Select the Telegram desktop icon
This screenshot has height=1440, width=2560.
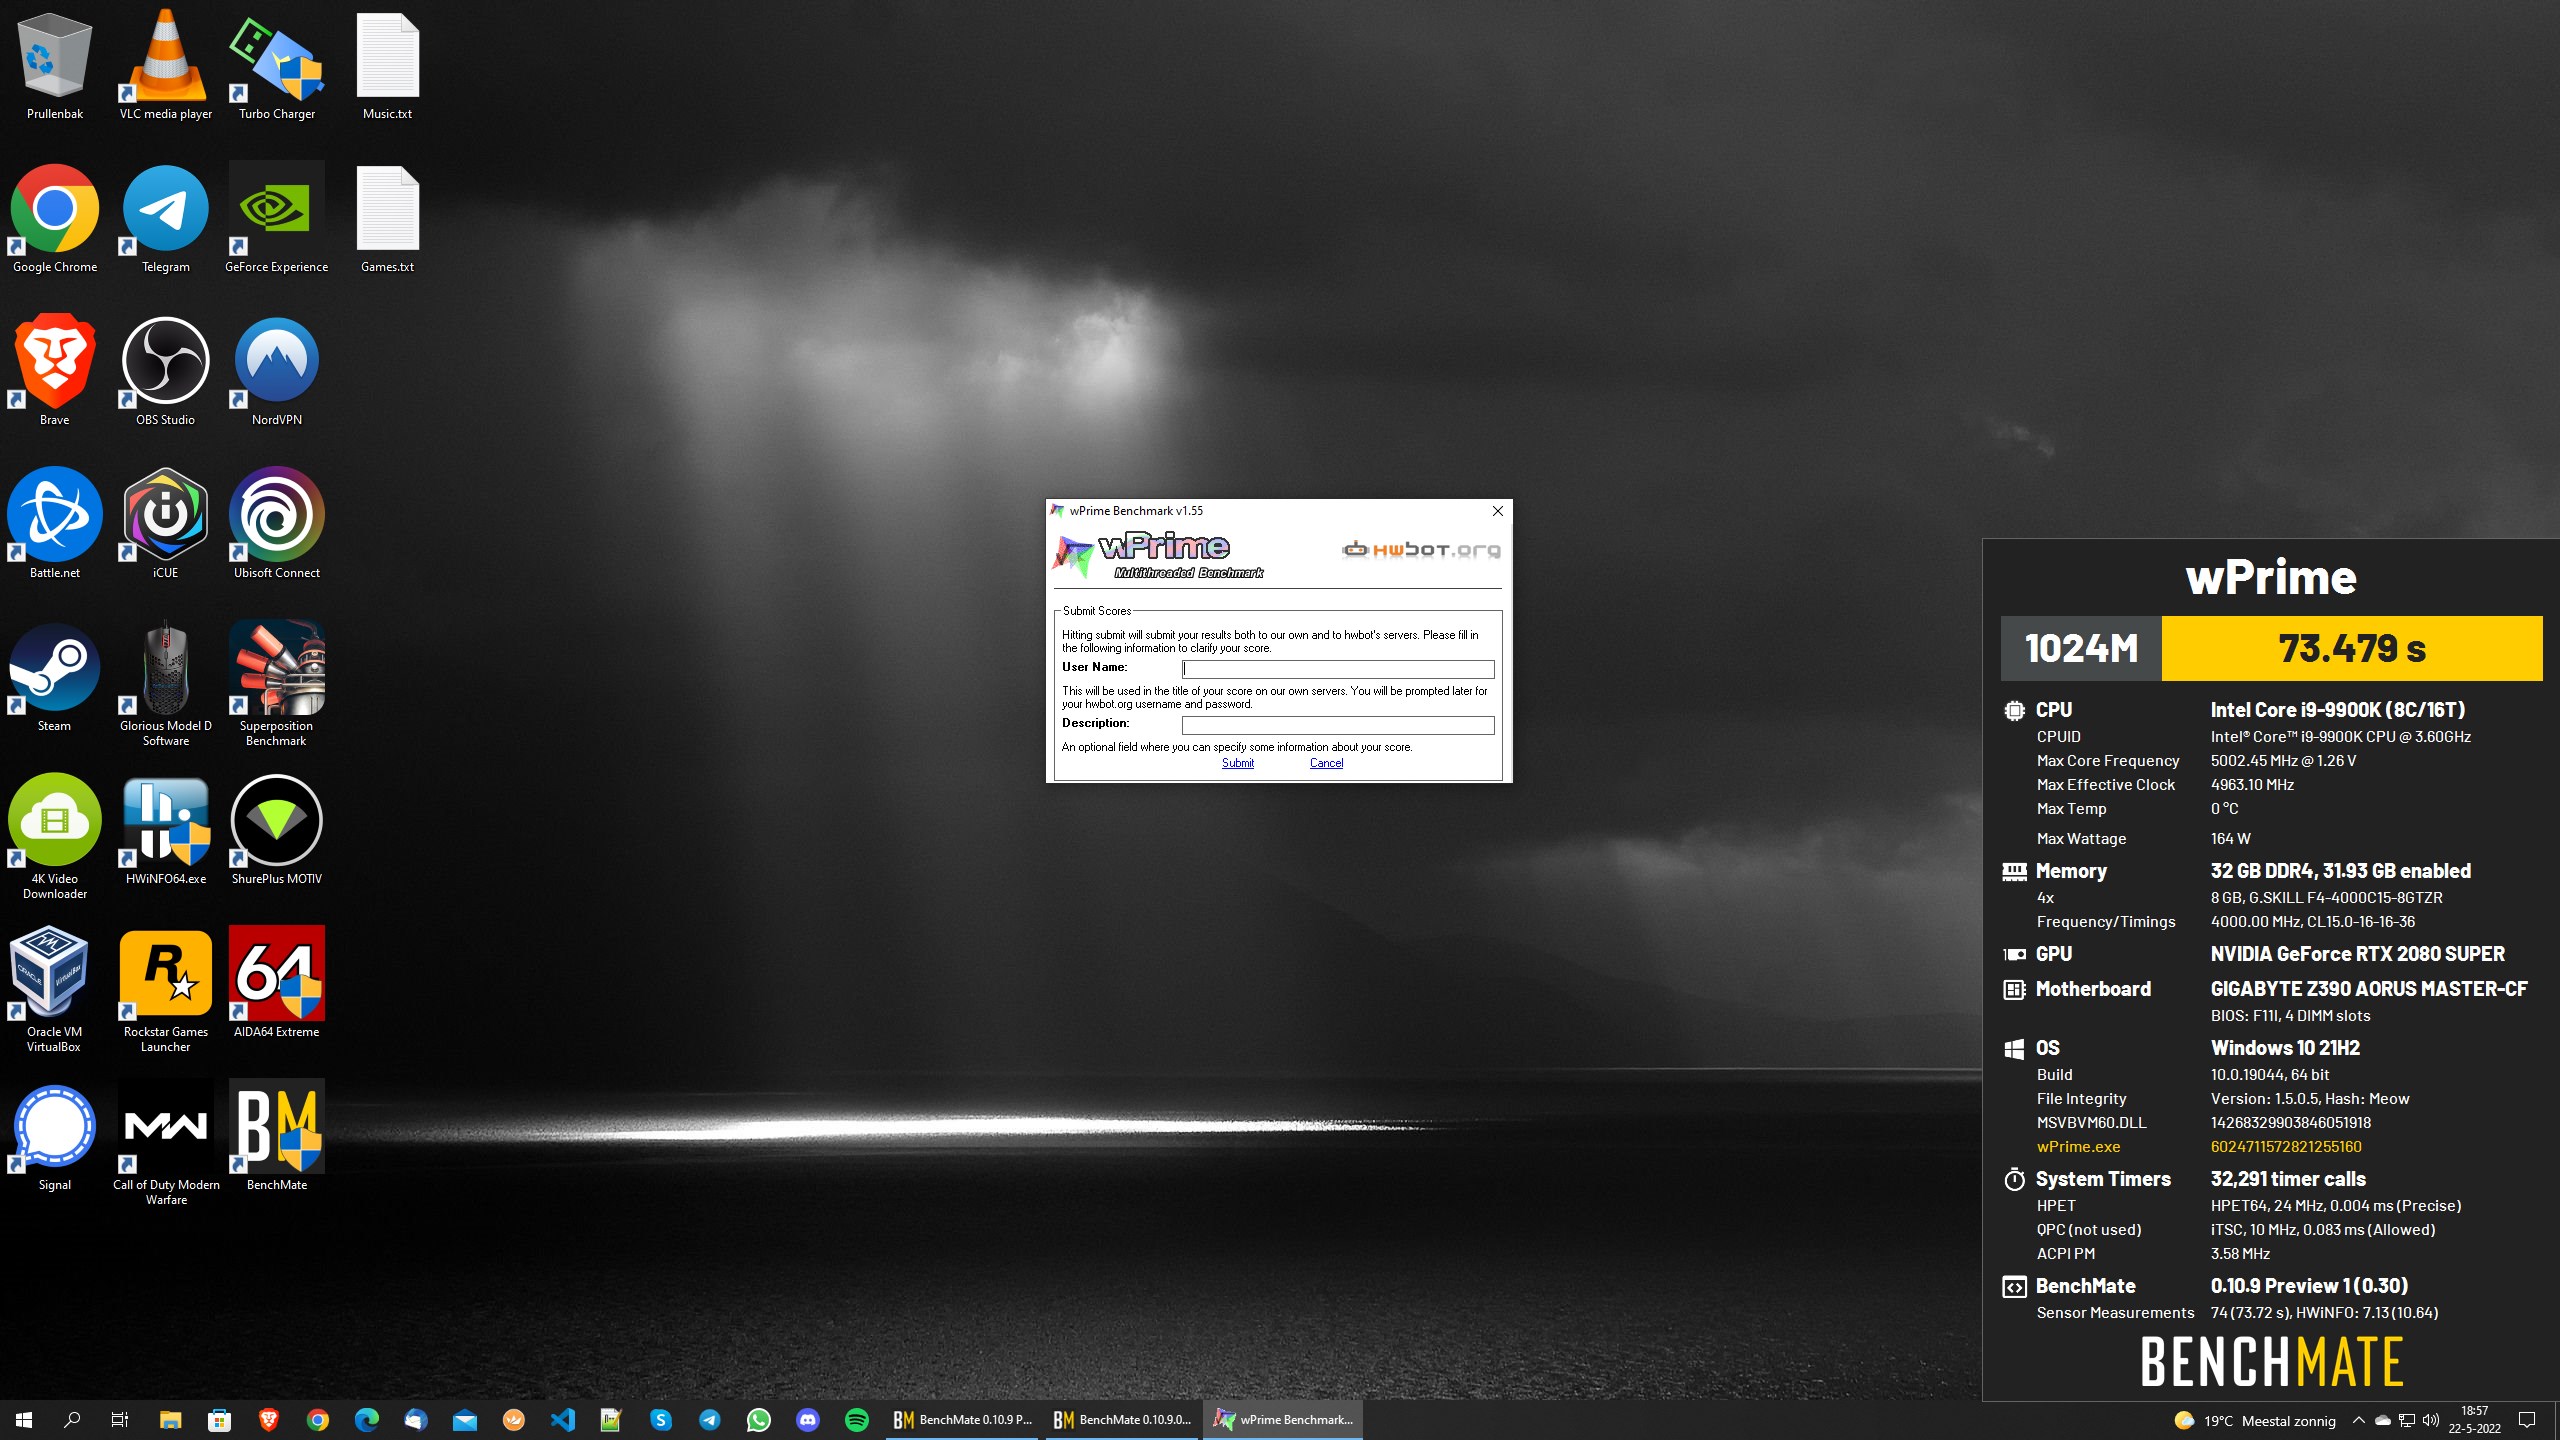click(166, 219)
